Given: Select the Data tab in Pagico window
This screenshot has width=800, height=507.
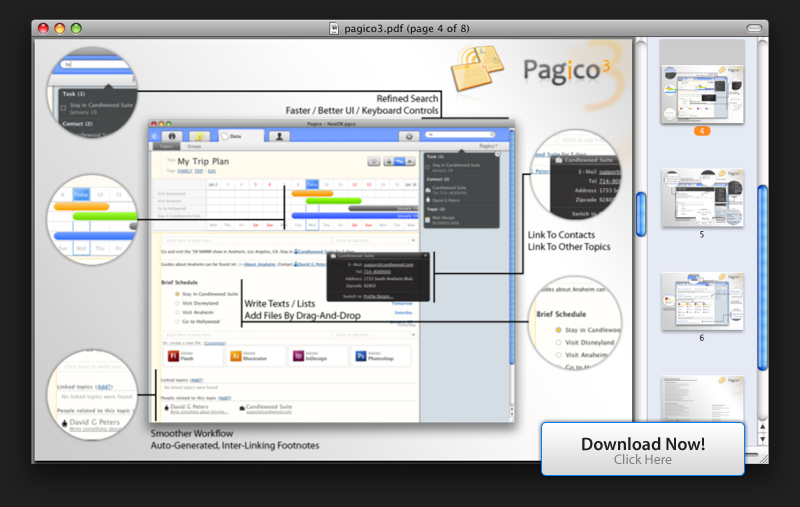Looking at the screenshot, I should (241, 136).
